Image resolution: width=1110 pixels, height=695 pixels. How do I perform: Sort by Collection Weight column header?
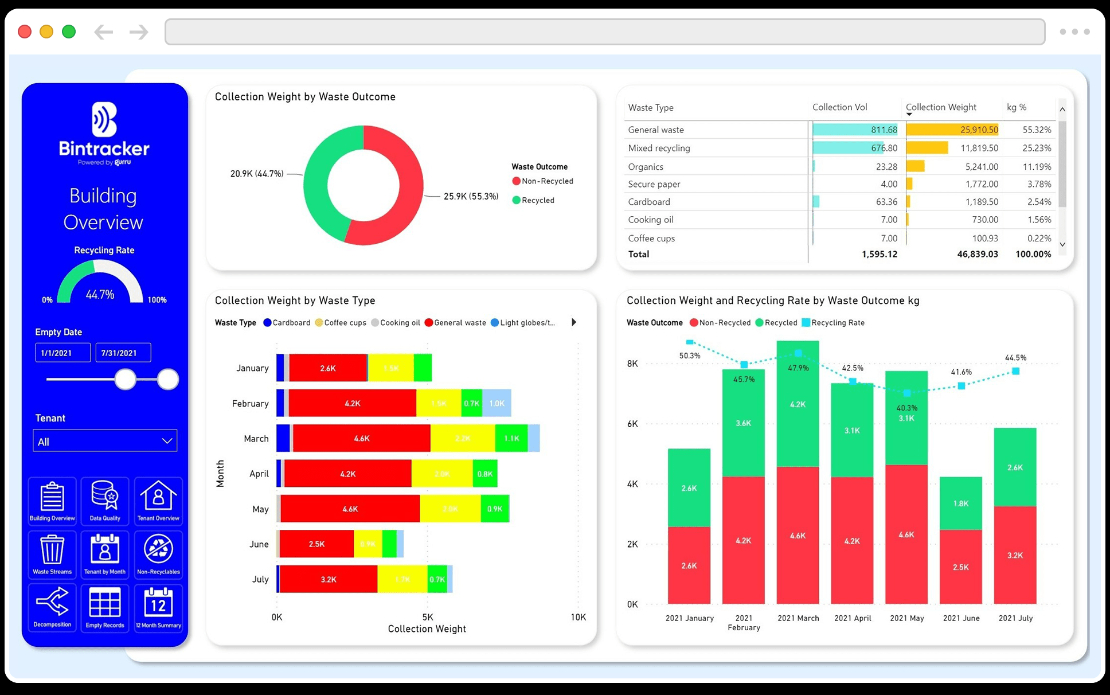(x=941, y=107)
